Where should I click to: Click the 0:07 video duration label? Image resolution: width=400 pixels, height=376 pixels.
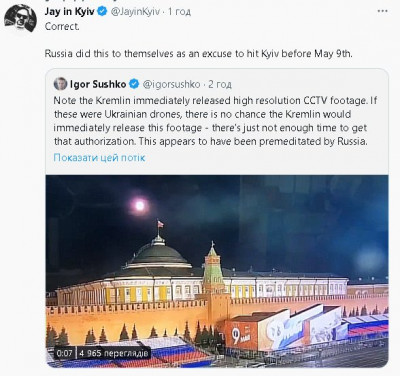coord(64,353)
